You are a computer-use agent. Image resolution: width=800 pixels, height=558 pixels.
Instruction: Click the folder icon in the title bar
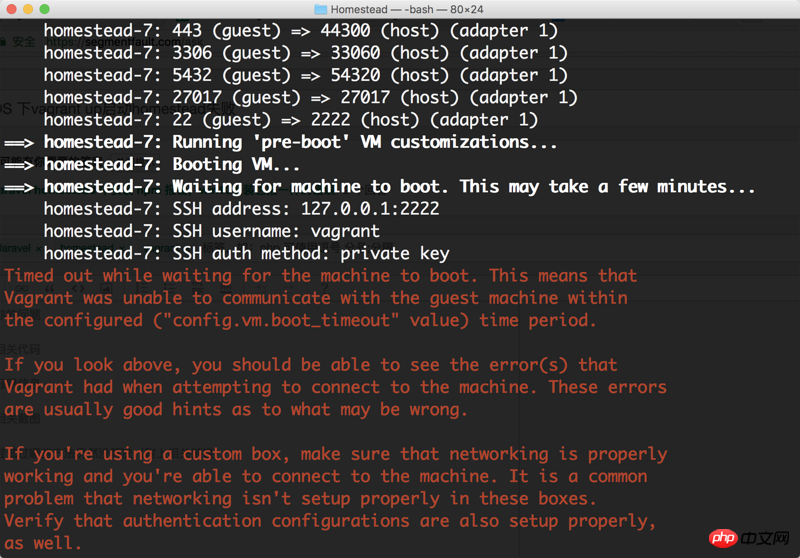(321, 9)
